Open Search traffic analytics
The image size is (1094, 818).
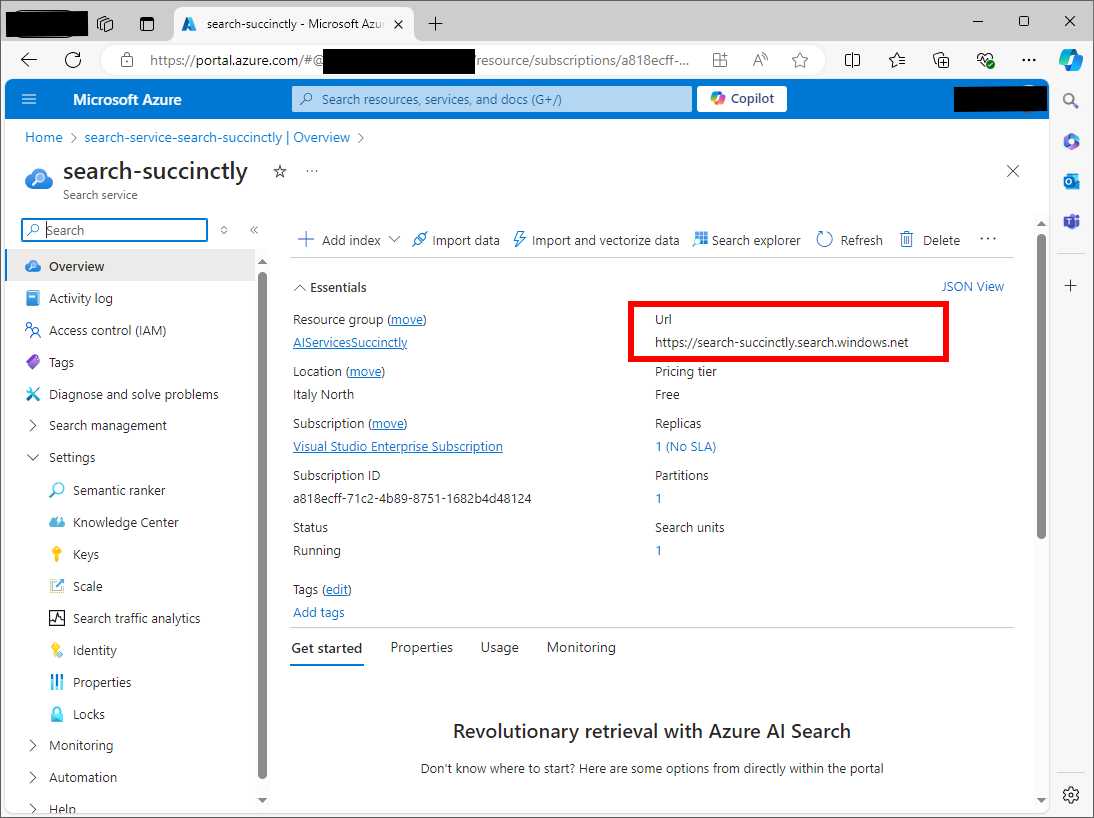click(x=136, y=618)
